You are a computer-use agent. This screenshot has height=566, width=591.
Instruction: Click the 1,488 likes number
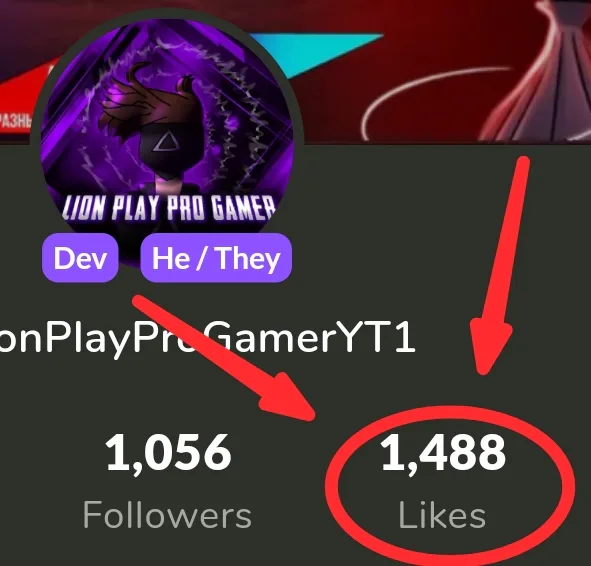[x=443, y=453]
